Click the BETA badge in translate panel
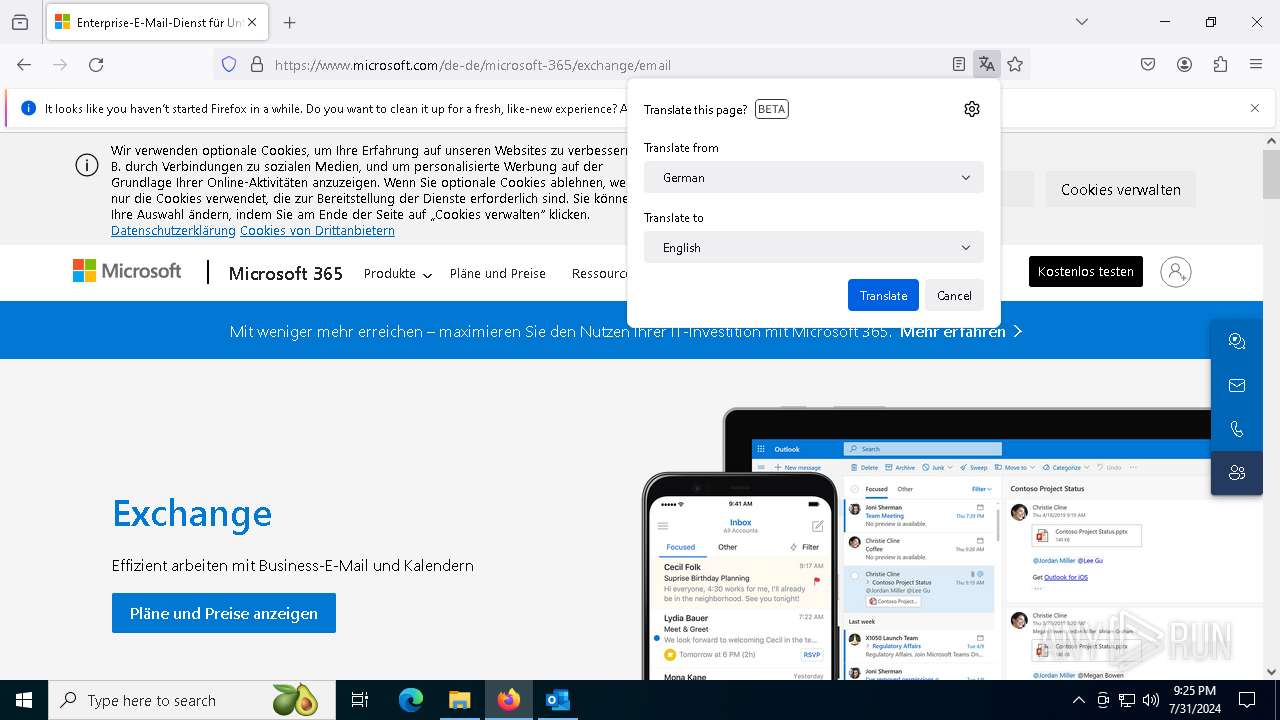 [772, 109]
